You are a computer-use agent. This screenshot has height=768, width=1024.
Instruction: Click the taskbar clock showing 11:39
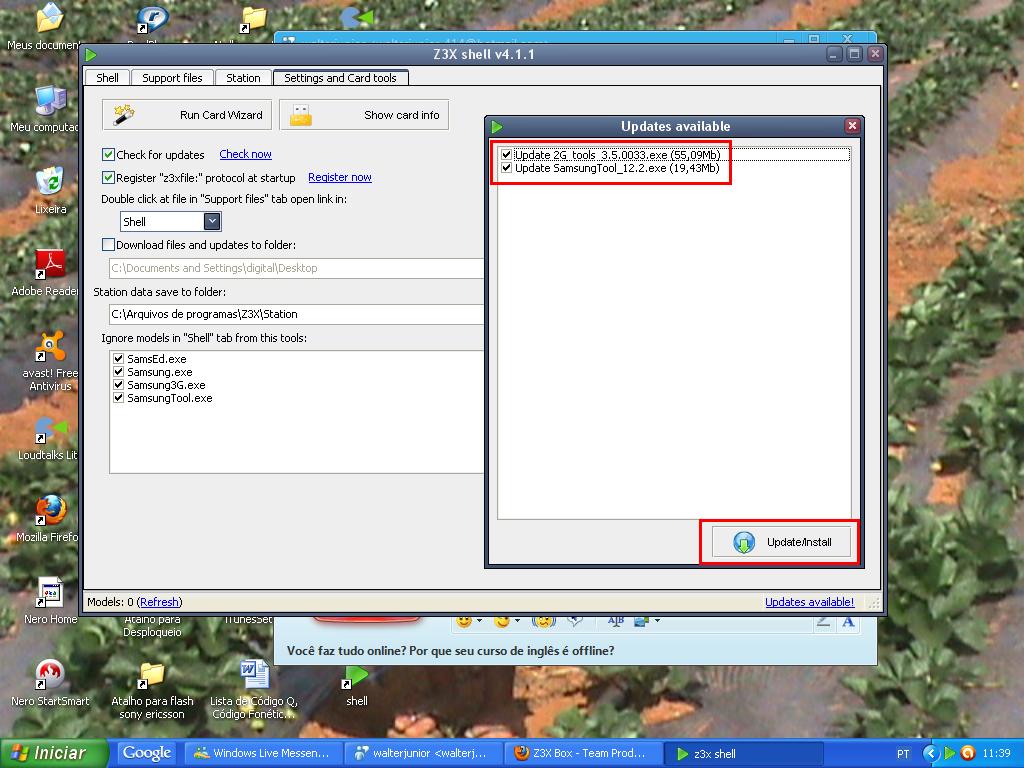point(997,754)
